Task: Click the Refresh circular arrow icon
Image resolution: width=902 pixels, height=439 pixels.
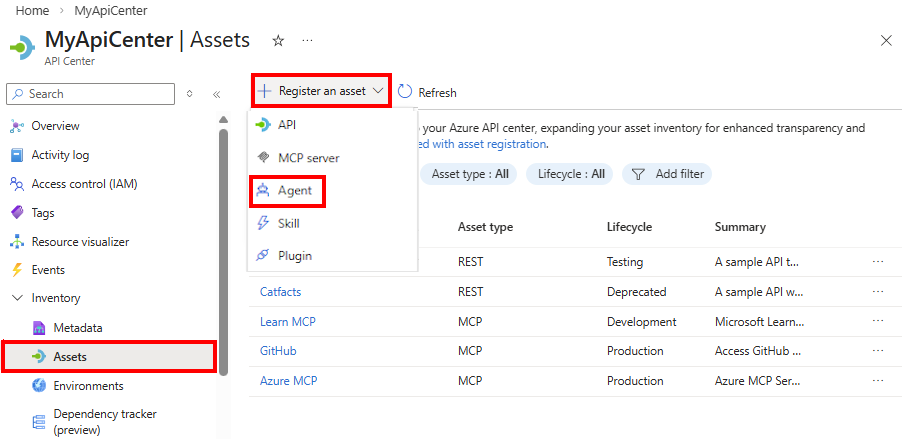Action: click(x=405, y=91)
